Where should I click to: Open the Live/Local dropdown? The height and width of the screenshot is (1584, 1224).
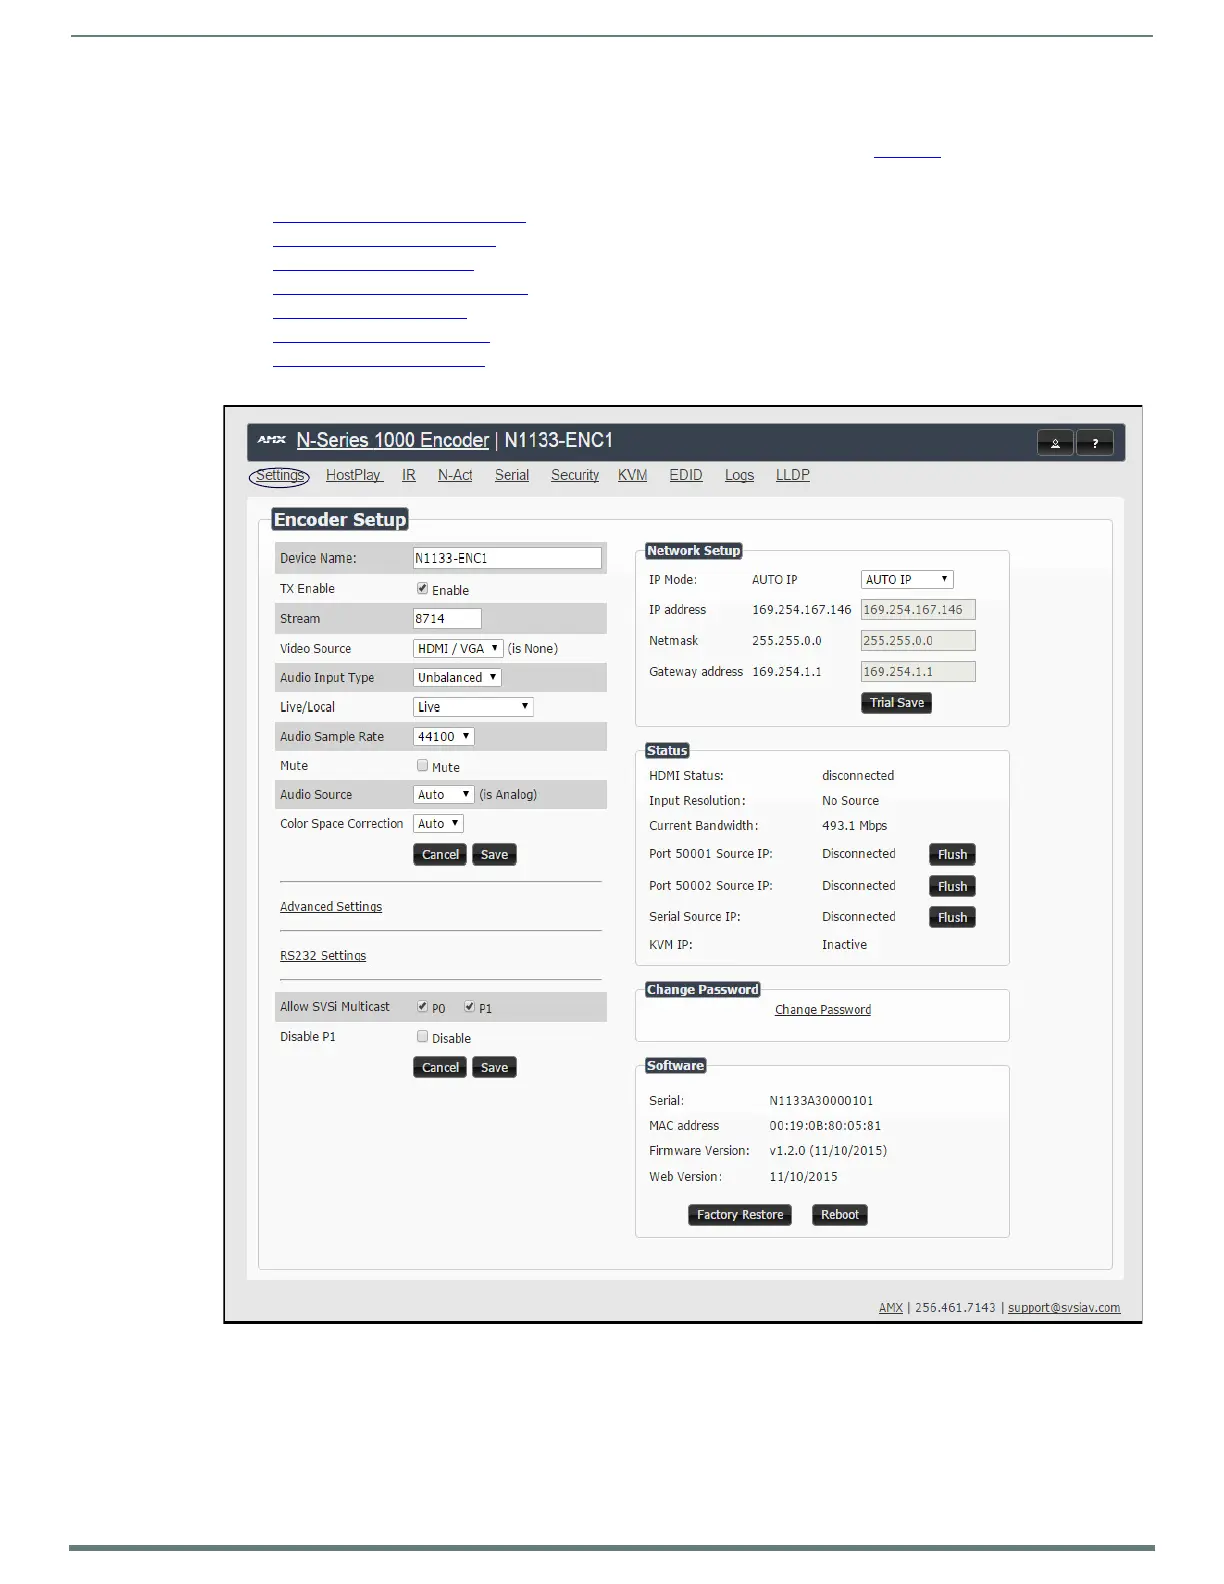tap(473, 707)
